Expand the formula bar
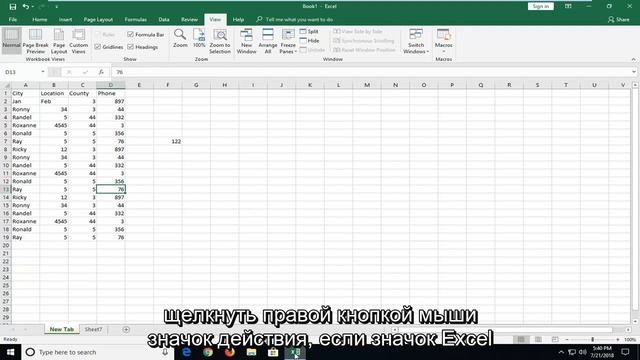Image resolution: width=640 pixels, height=360 pixels. point(633,72)
